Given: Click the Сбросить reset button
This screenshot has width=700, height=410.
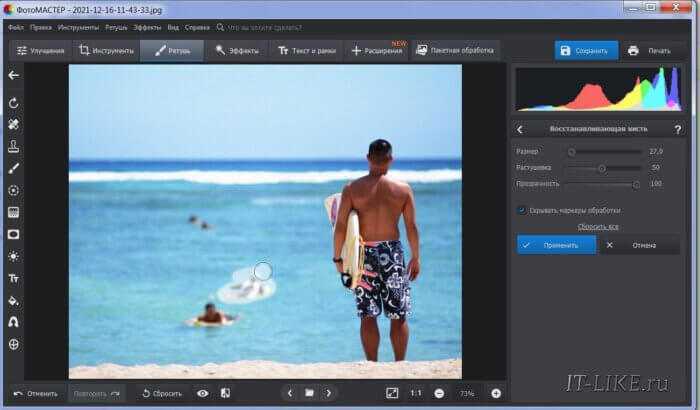Looking at the screenshot, I should click(x=162, y=393).
